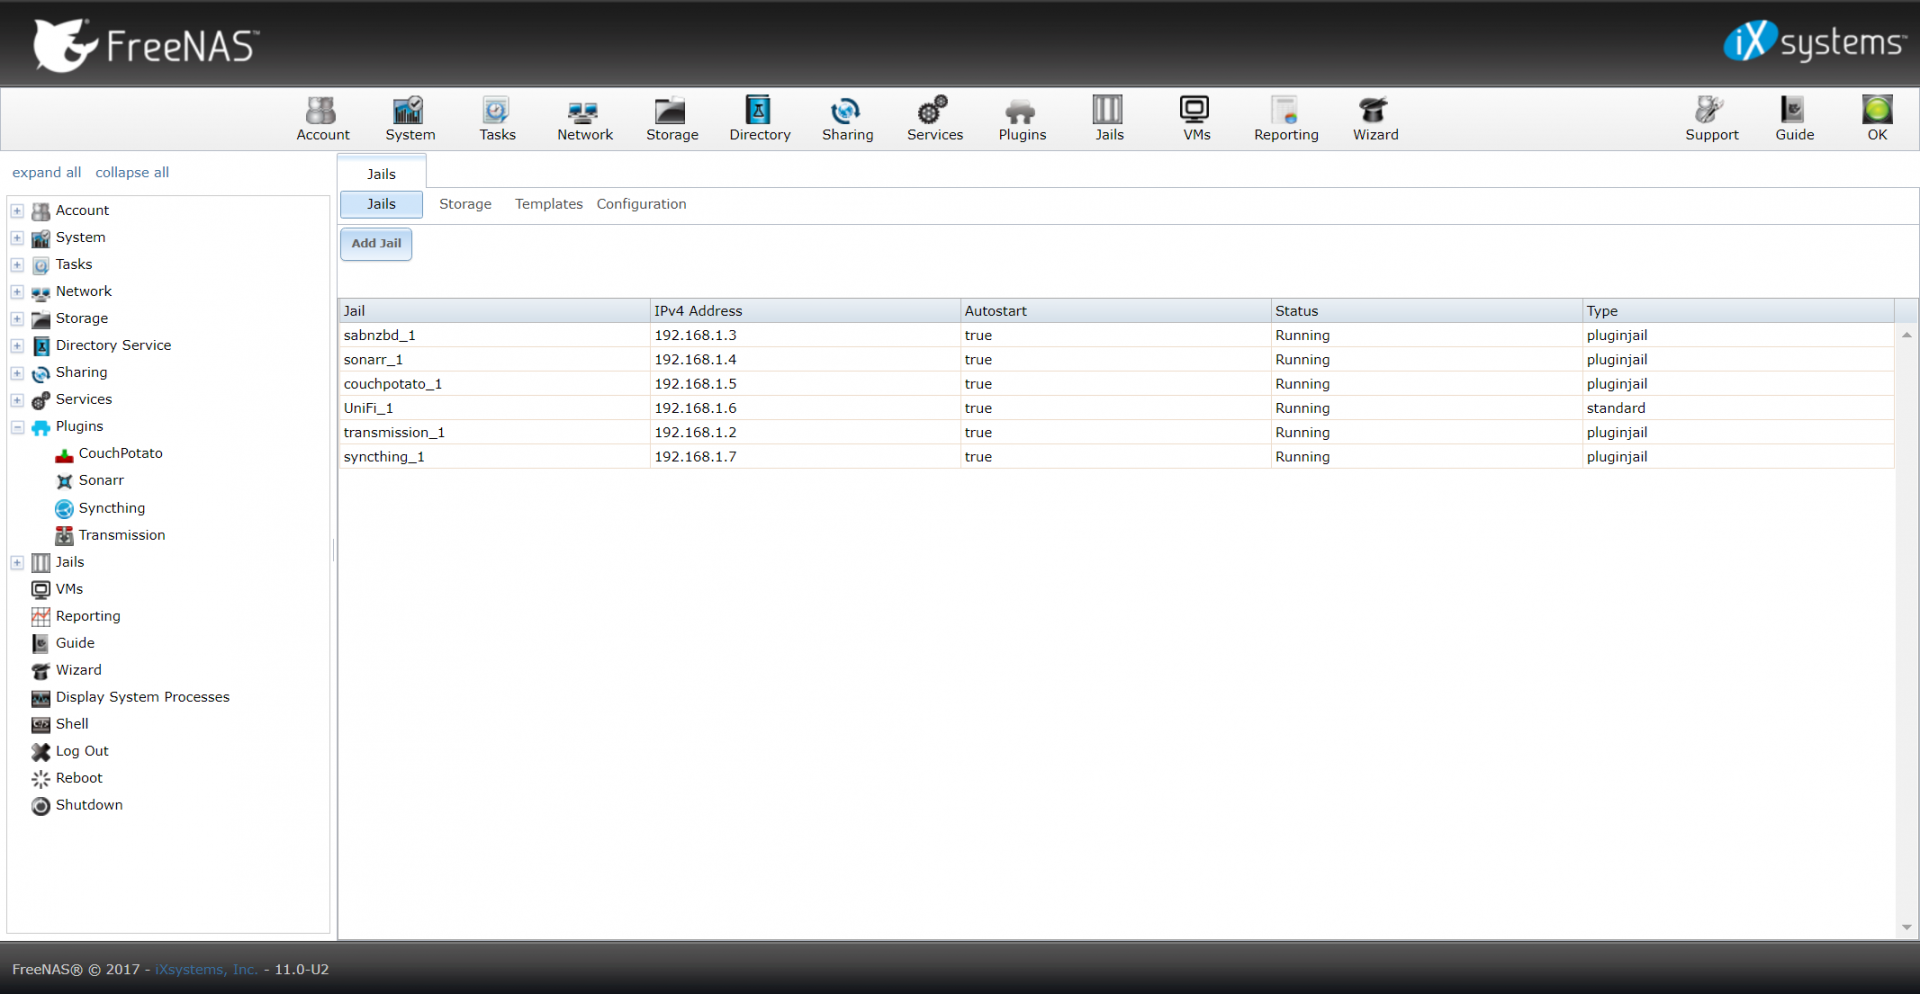Open Display System Processes in the sidebar
The width and height of the screenshot is (1920, 994).
coord(142,697)
